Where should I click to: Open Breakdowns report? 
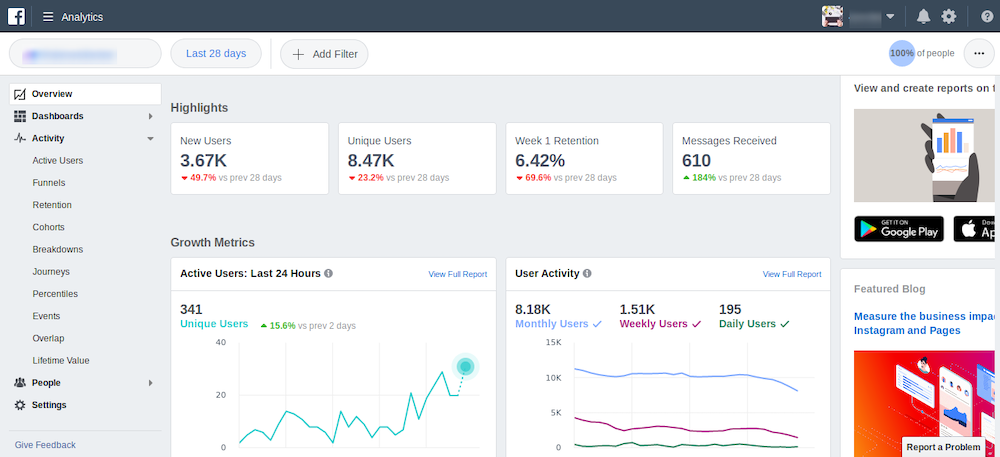(x=58, y=249)
